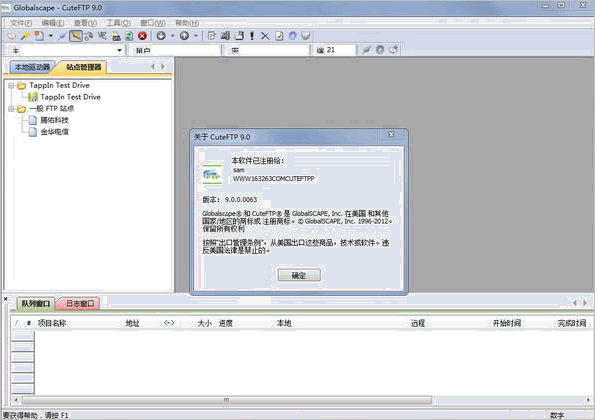Click the Edit file toolbar icon

tap(211, 36)
